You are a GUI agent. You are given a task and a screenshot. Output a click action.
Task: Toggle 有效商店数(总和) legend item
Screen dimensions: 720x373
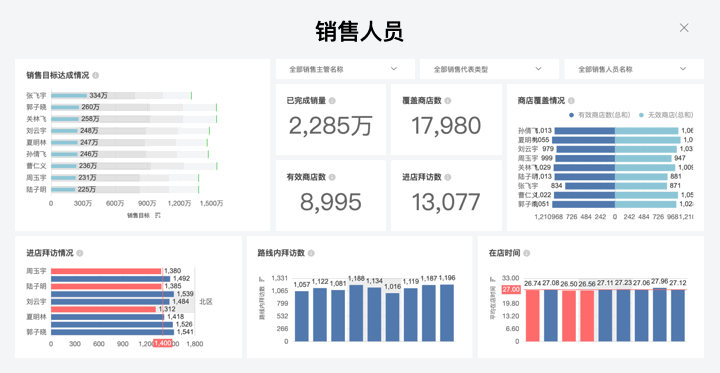point(599,115)
